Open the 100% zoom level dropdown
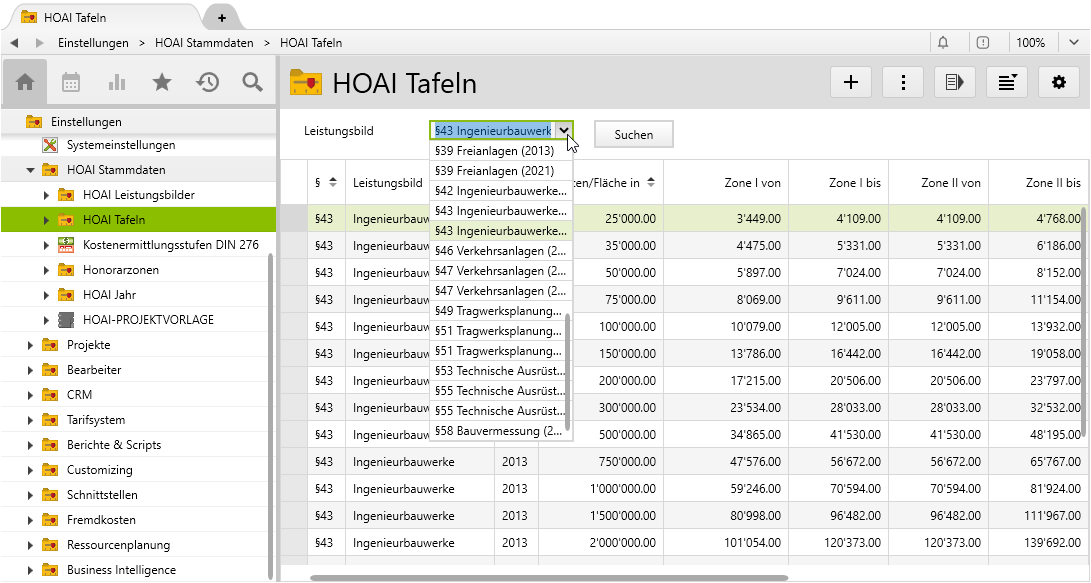 tap(1042, 43)
